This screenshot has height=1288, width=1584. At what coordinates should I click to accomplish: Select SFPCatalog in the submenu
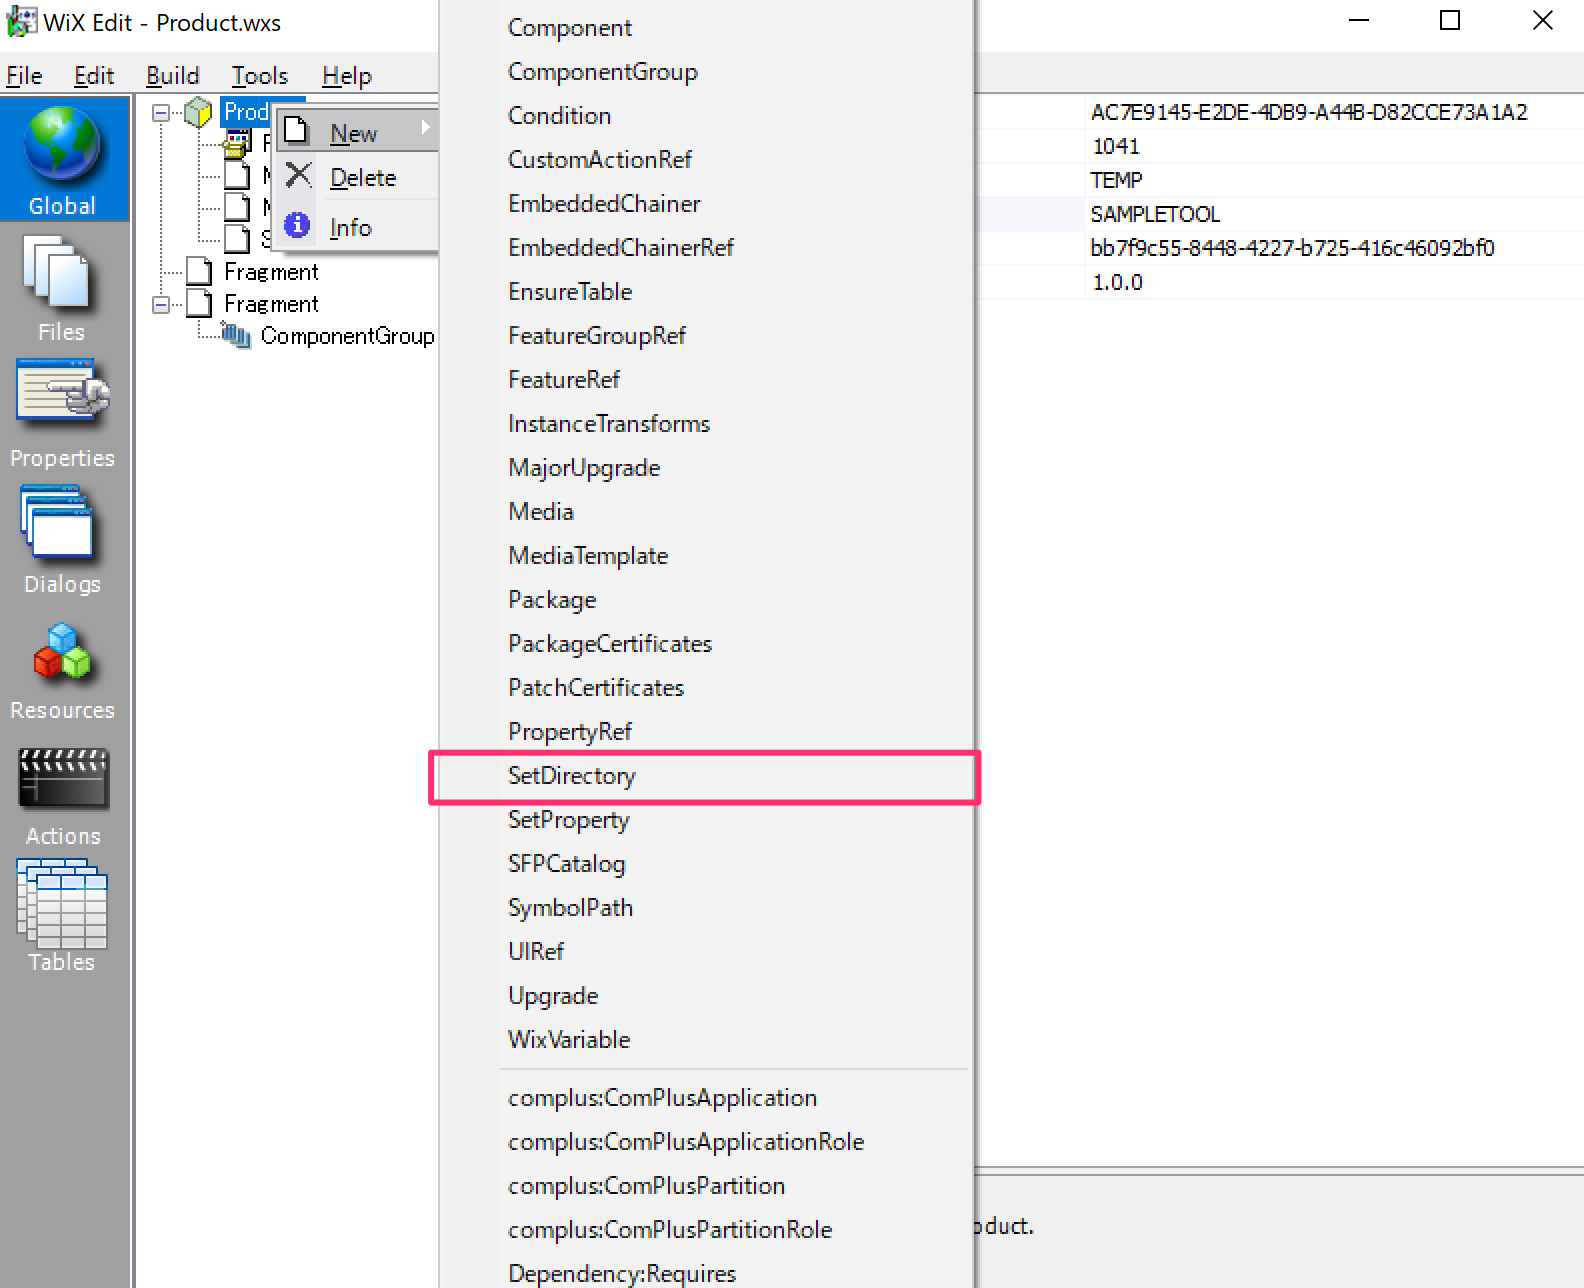point(704,864)
